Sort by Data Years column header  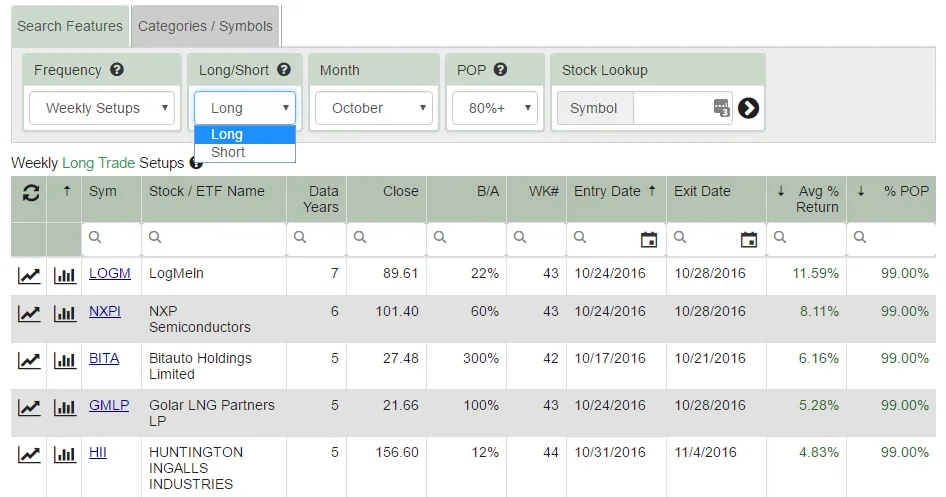click(x=316, y=199)
